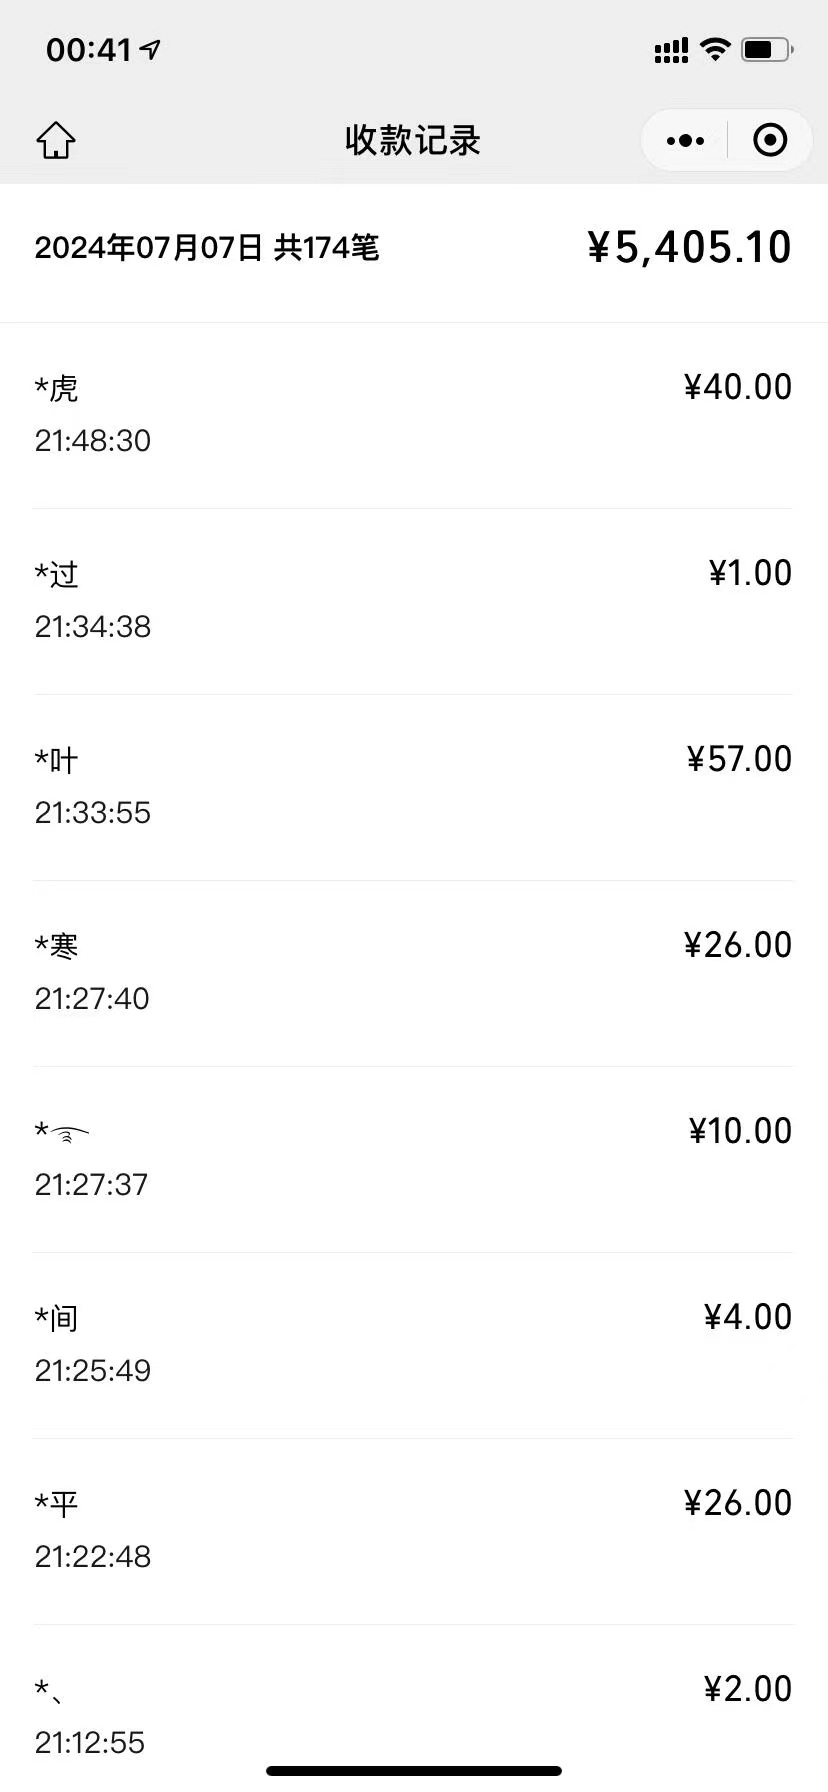Open the *过 ¥1.00 payment record

click(413, 600)
